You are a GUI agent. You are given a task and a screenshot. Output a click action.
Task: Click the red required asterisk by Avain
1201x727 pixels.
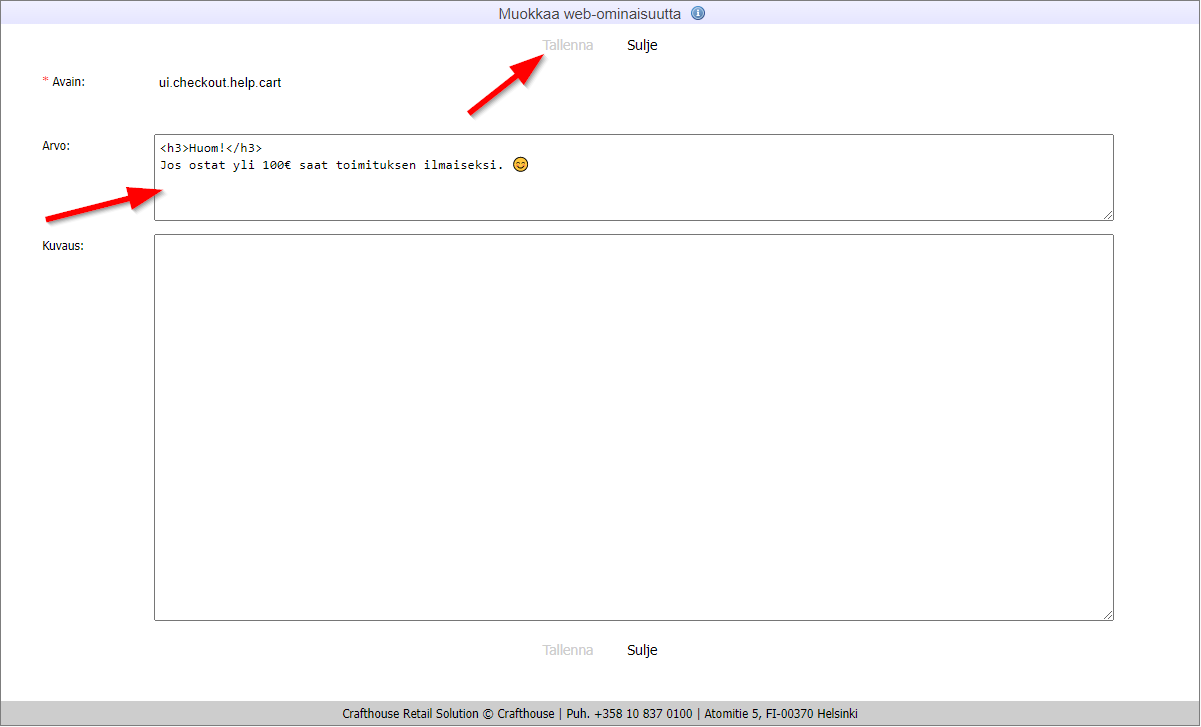pos(45,82)
